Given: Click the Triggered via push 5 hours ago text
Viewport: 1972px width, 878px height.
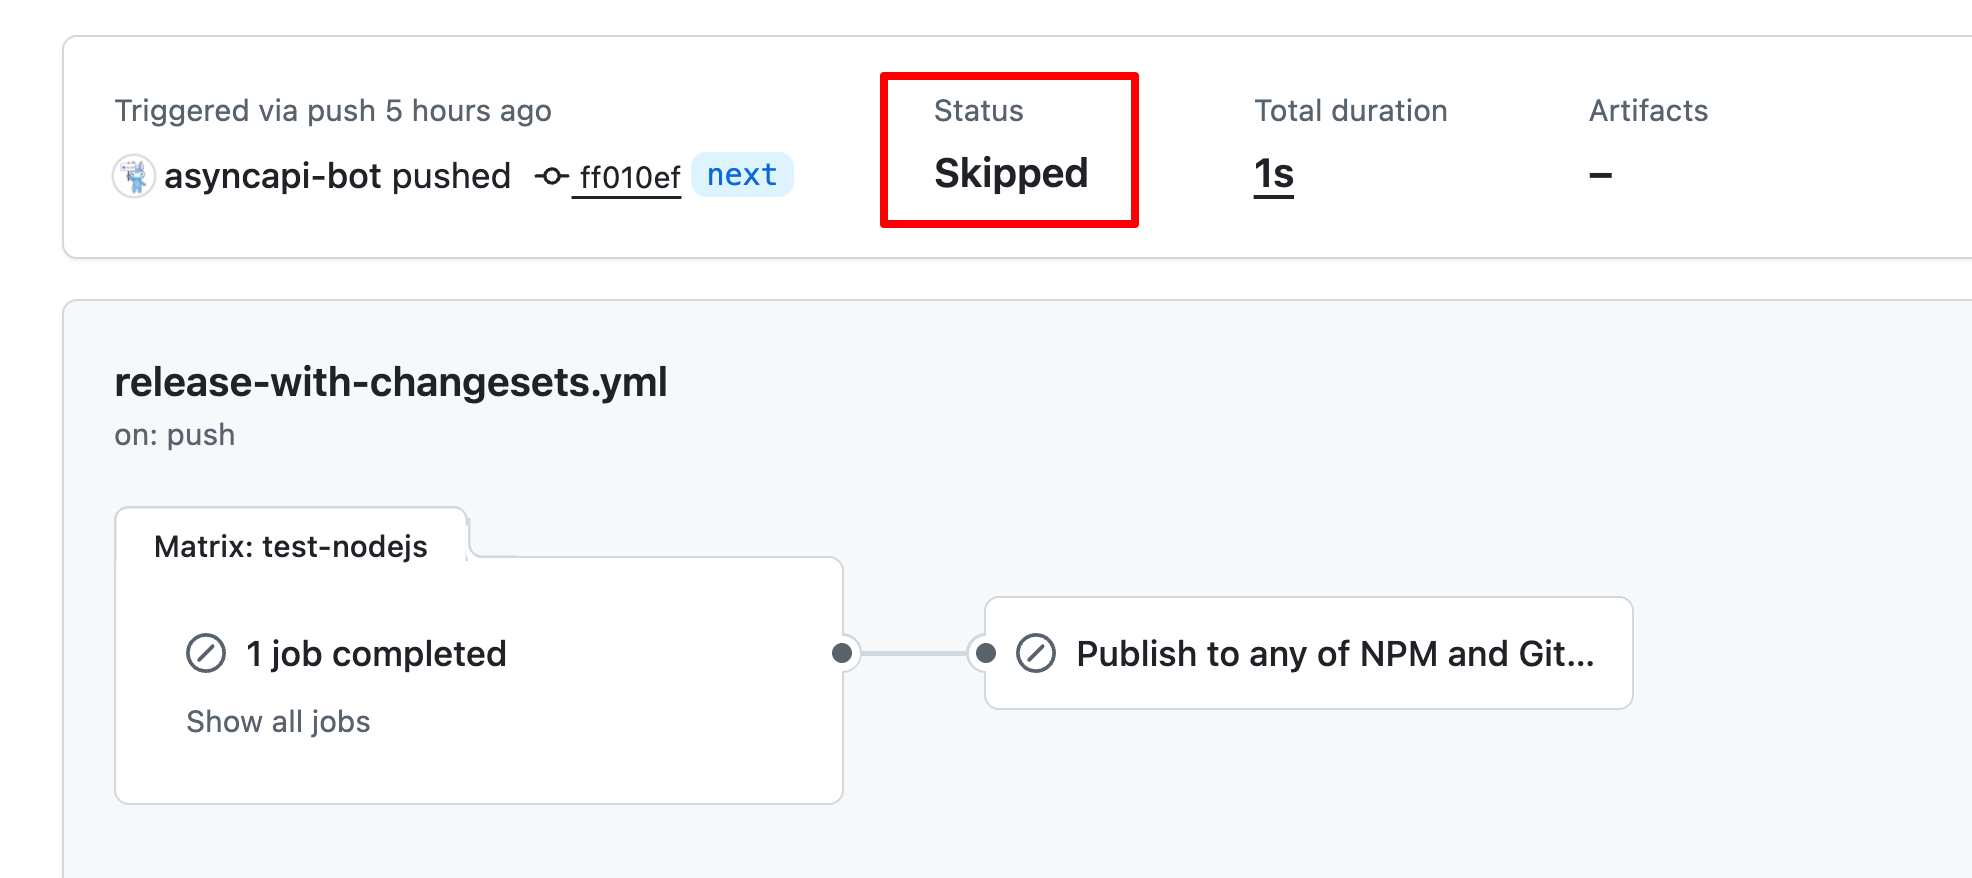Looking at the screenshot, I should (x=333, y=110).
